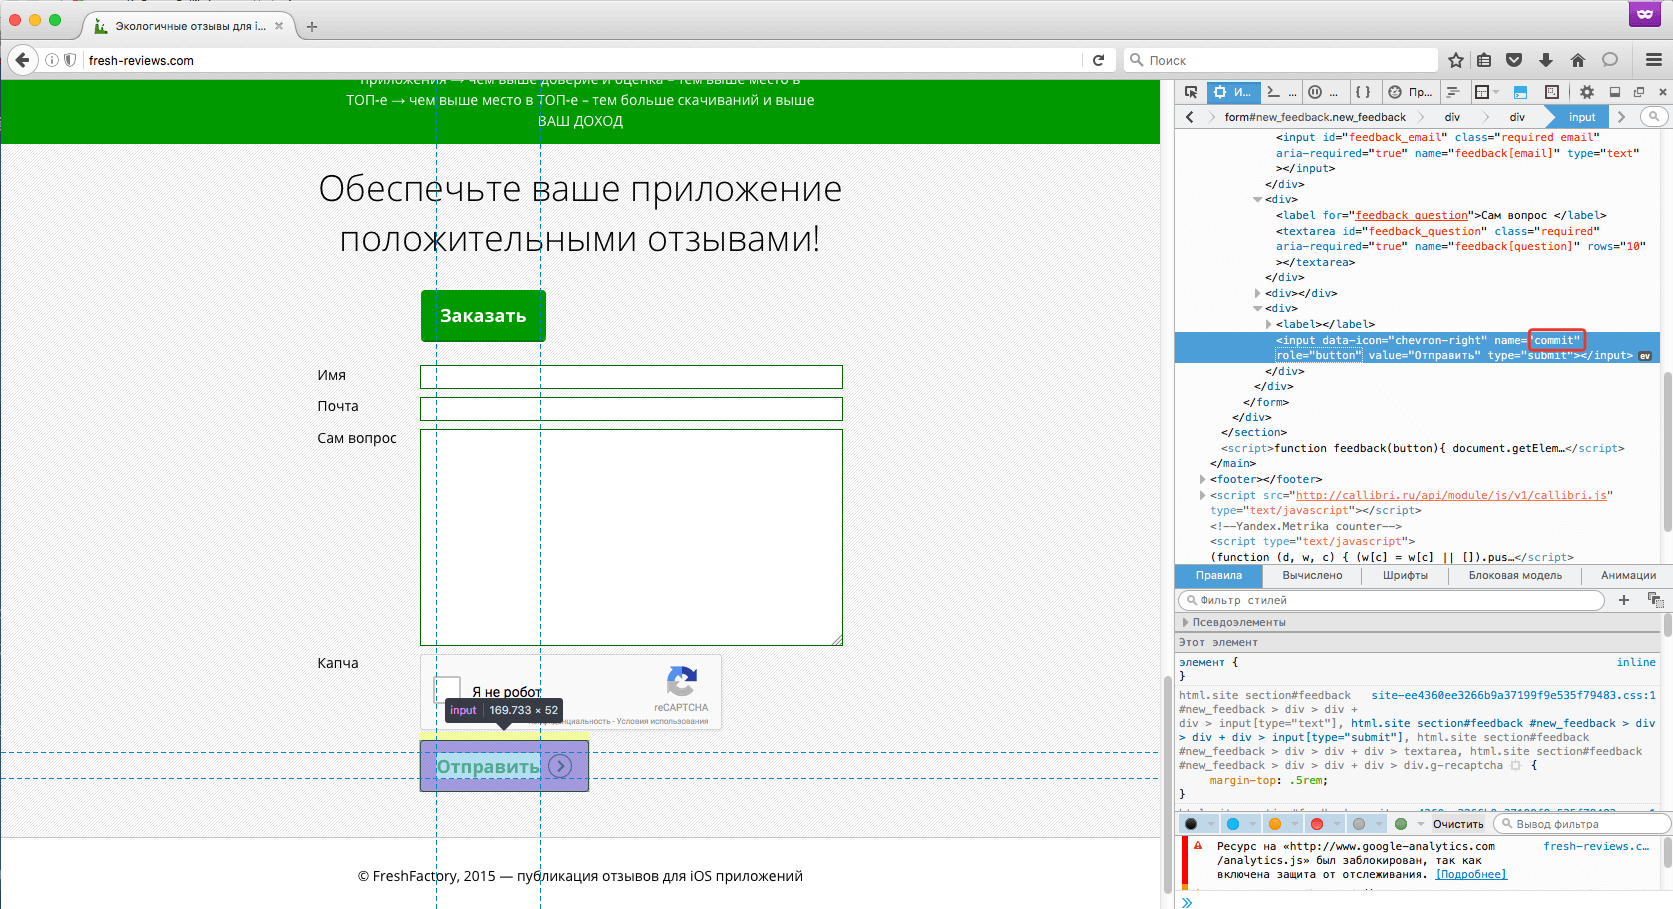Focus the Почта text field
1673x909 pixels.
[631, 409]
